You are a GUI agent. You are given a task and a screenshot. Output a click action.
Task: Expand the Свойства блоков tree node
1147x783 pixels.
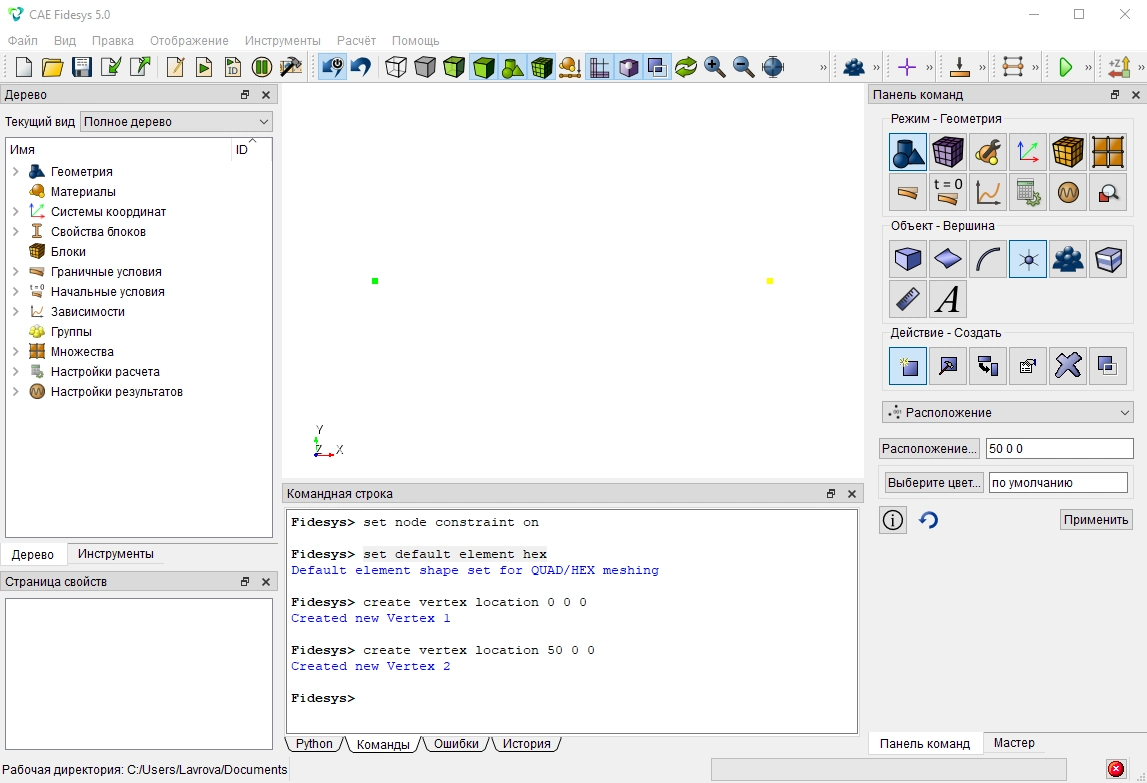tap(15, 231)
